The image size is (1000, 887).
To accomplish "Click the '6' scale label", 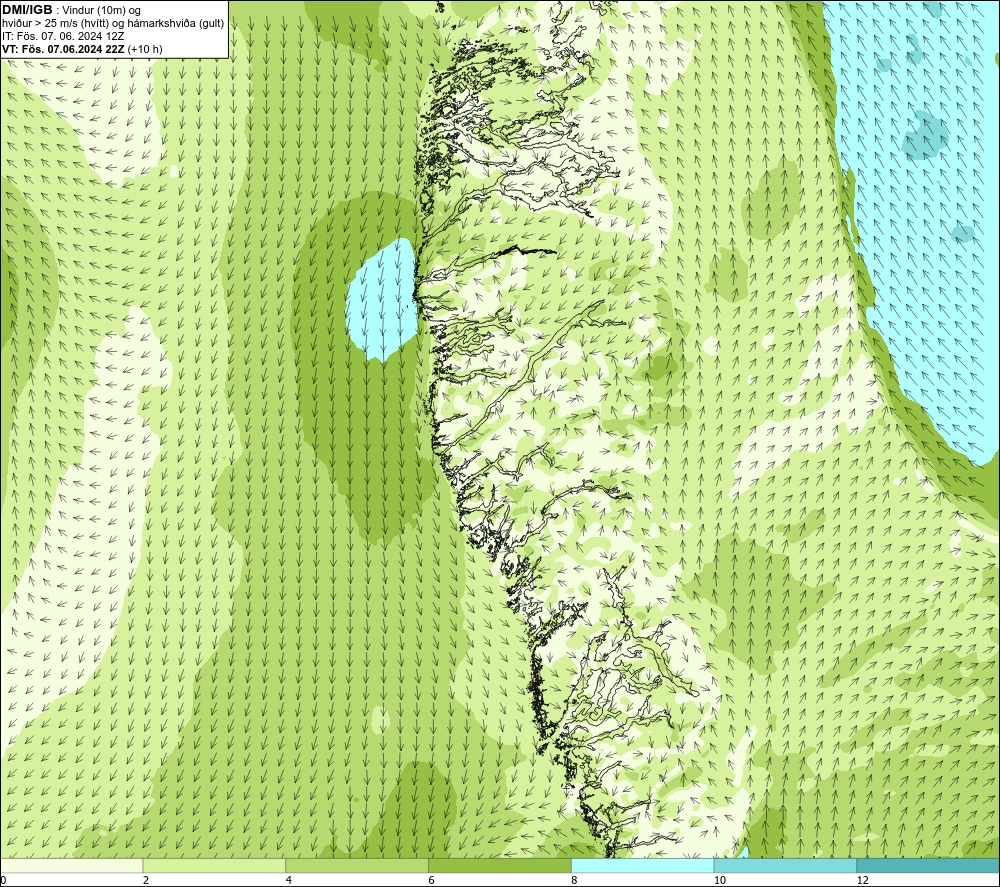I will pos(432,880).
